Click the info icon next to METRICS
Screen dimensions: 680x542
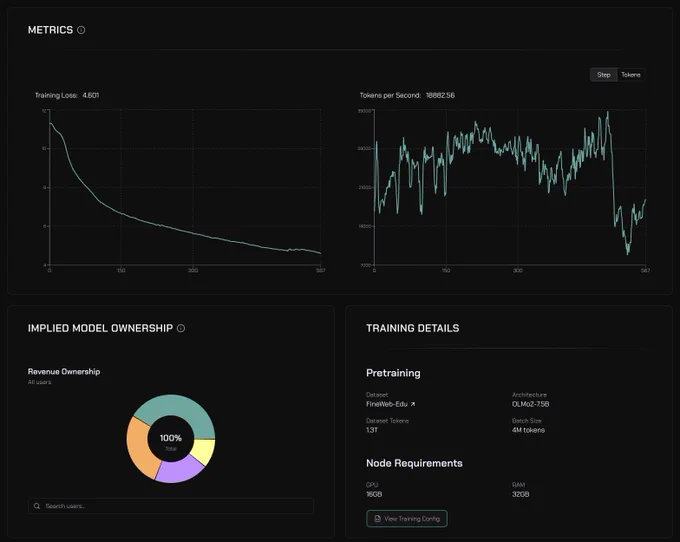81,30
